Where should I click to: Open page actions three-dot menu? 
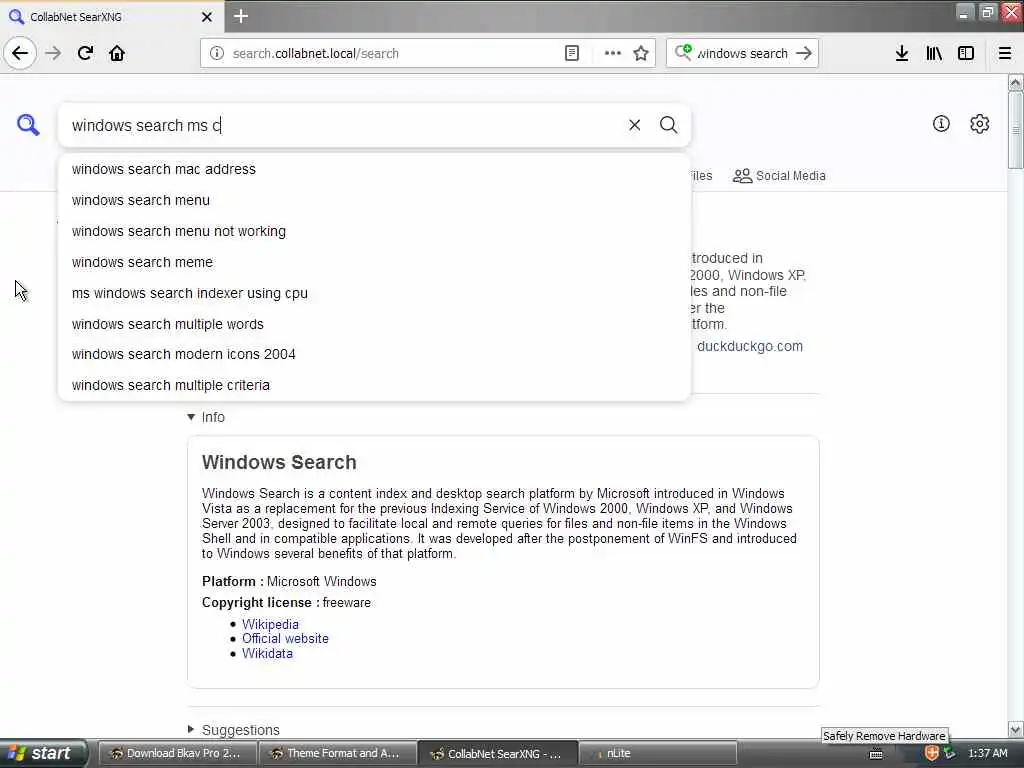(613, 53)
